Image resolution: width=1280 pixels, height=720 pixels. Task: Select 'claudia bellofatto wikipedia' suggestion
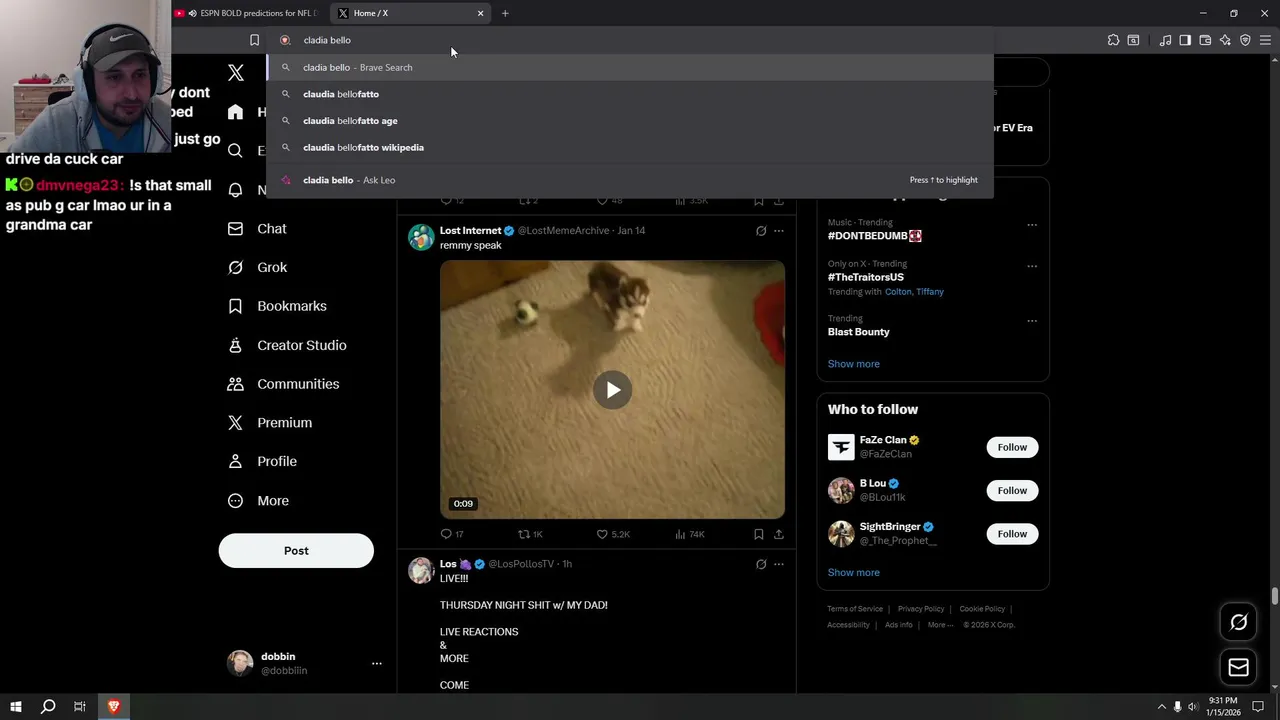click(630, 148)
